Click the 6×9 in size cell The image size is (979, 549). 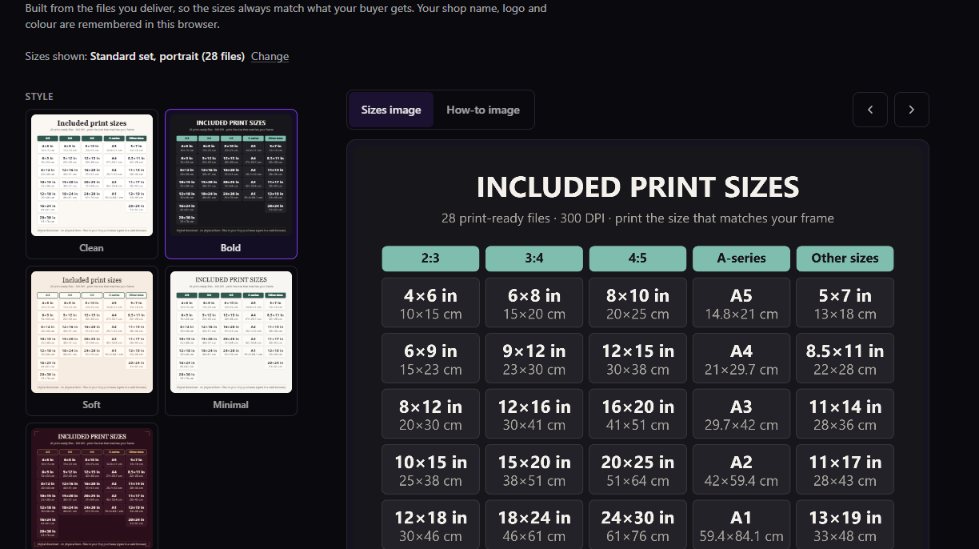[430, 359]
